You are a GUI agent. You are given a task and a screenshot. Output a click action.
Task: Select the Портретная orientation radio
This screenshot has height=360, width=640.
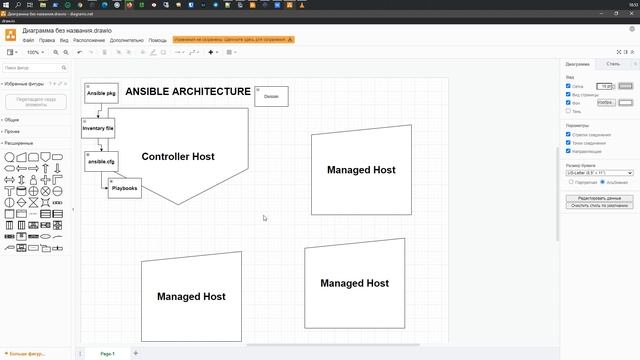[571, 182]
